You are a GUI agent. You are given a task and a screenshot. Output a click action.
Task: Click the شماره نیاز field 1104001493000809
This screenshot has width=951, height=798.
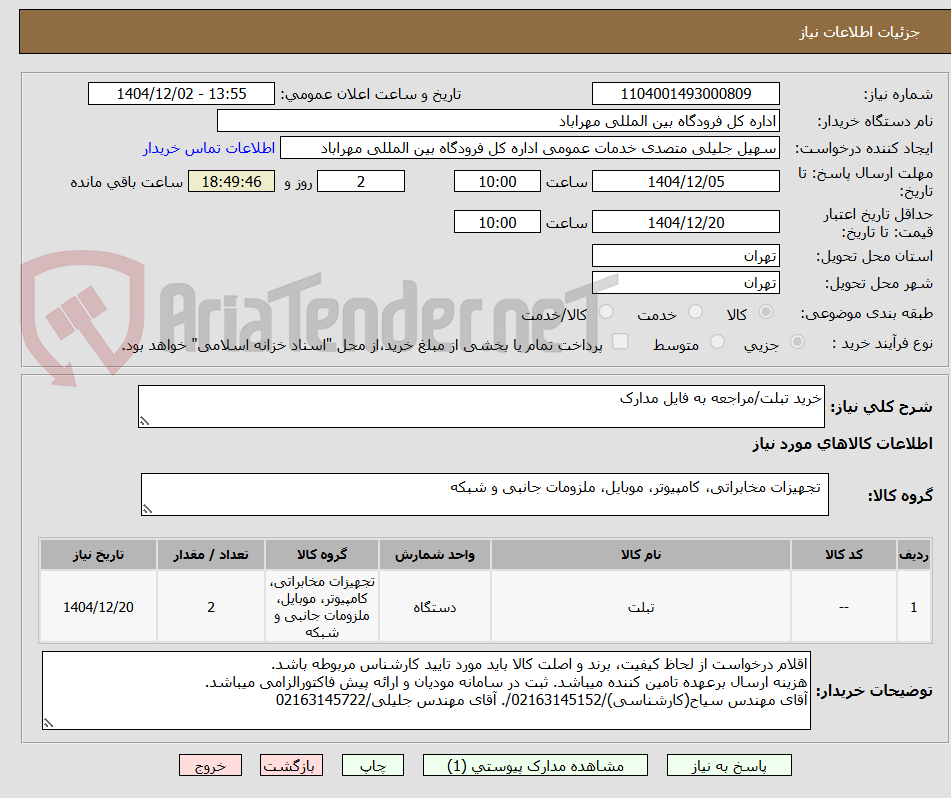[685, 94]
